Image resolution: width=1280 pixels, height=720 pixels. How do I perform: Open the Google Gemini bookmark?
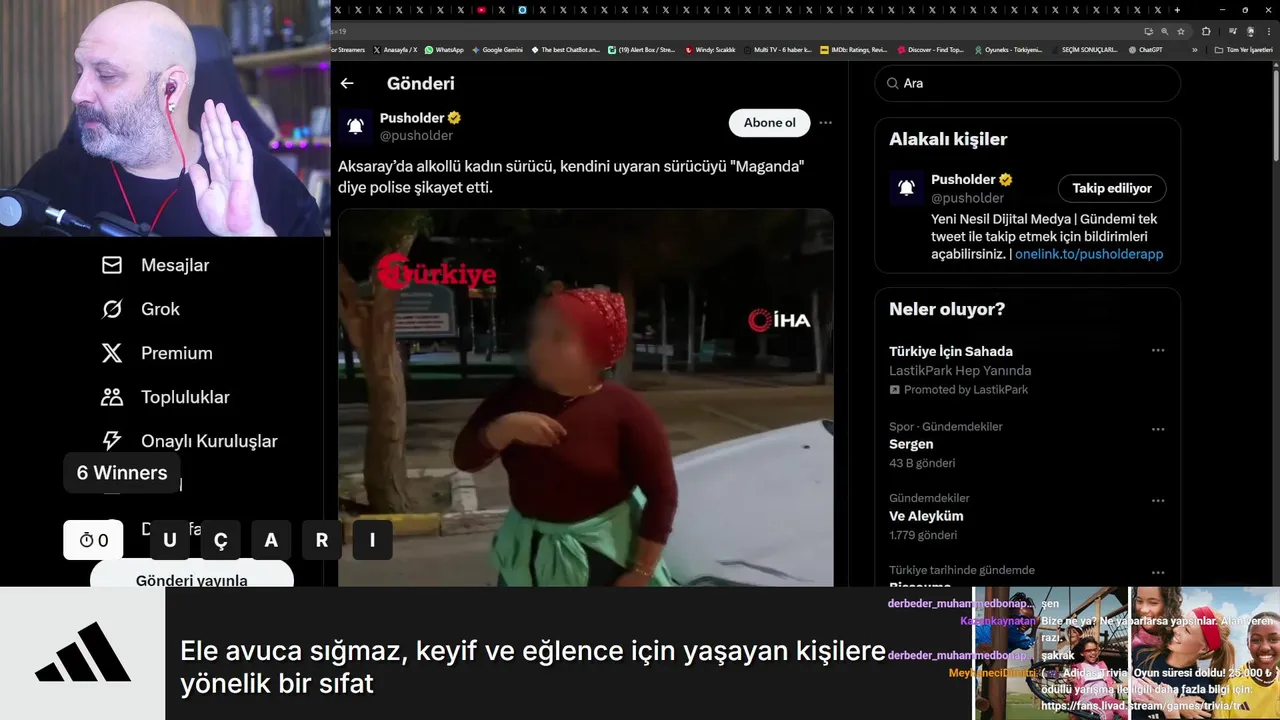click(x=497, y=49)
